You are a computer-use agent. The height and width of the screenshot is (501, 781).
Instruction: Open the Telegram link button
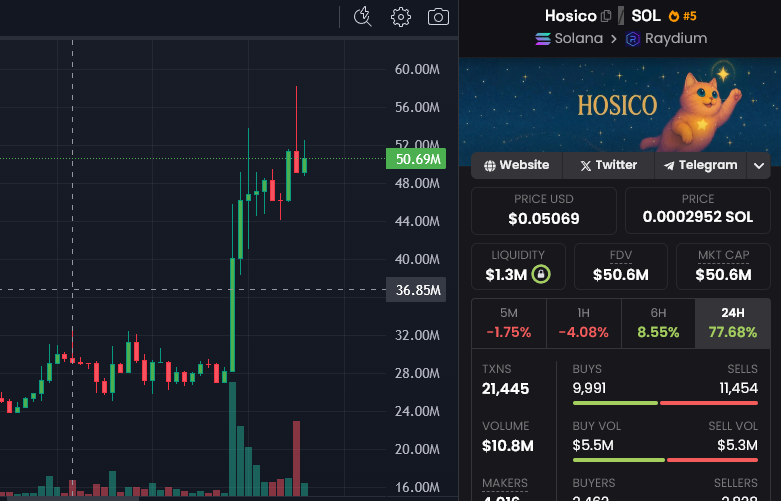(x=700, y=165)
